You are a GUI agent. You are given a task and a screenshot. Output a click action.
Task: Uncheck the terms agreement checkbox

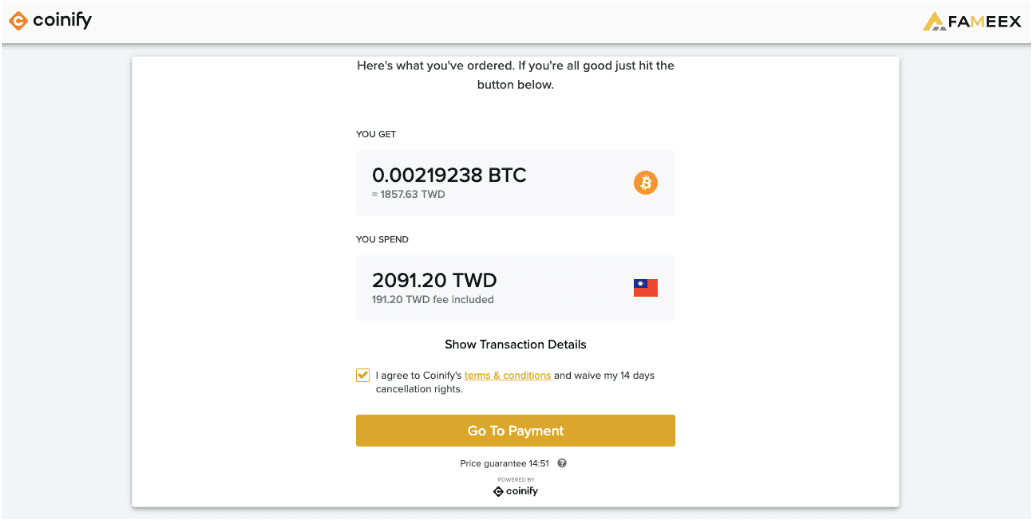click(363, 375)
